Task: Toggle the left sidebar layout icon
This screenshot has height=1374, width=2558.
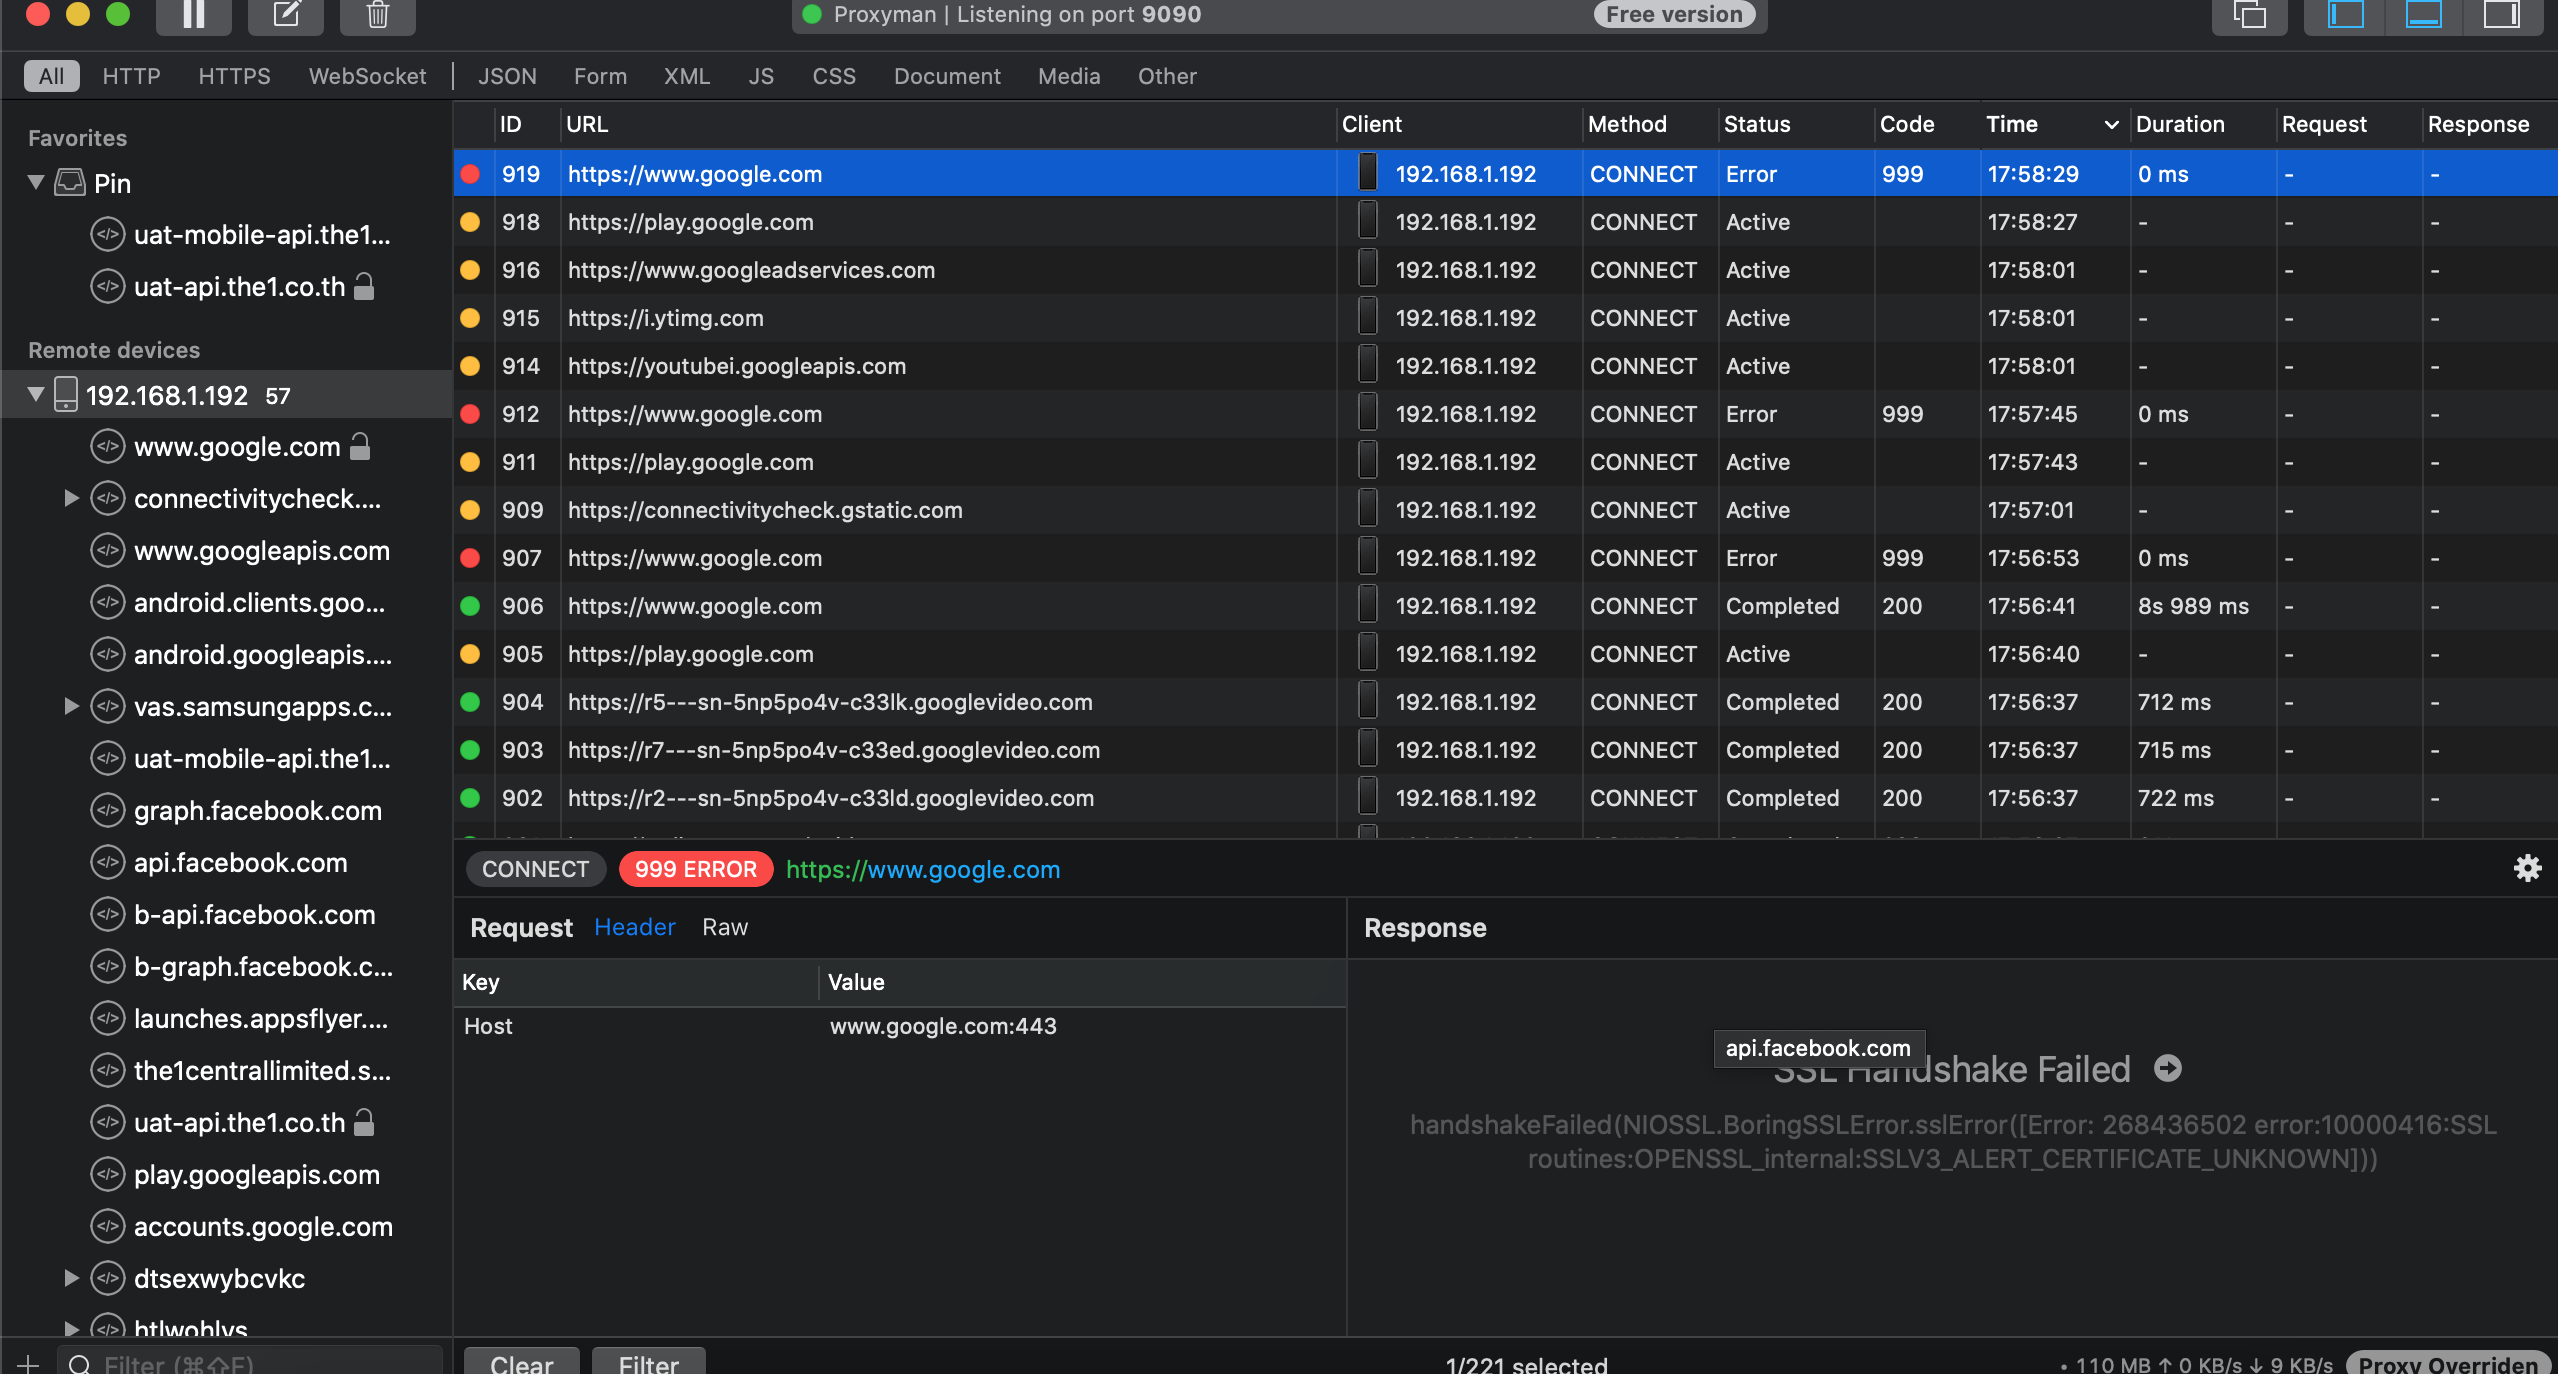Action: (2344, 15)
